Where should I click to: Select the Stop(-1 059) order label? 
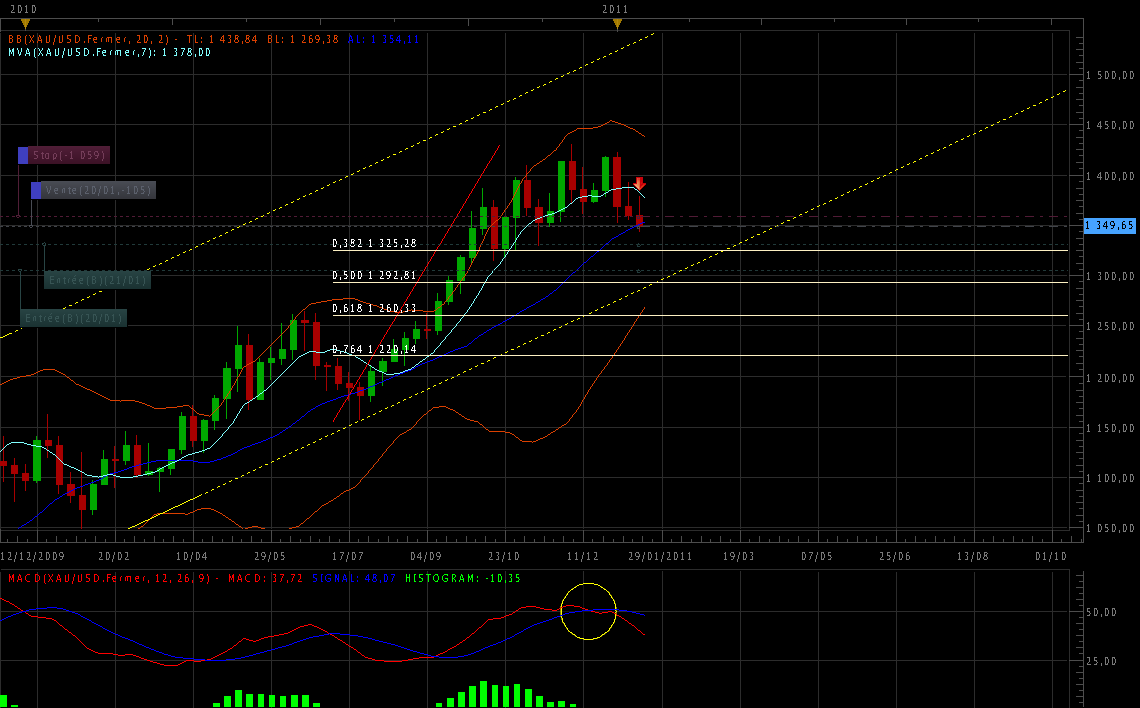pos(69,155)
